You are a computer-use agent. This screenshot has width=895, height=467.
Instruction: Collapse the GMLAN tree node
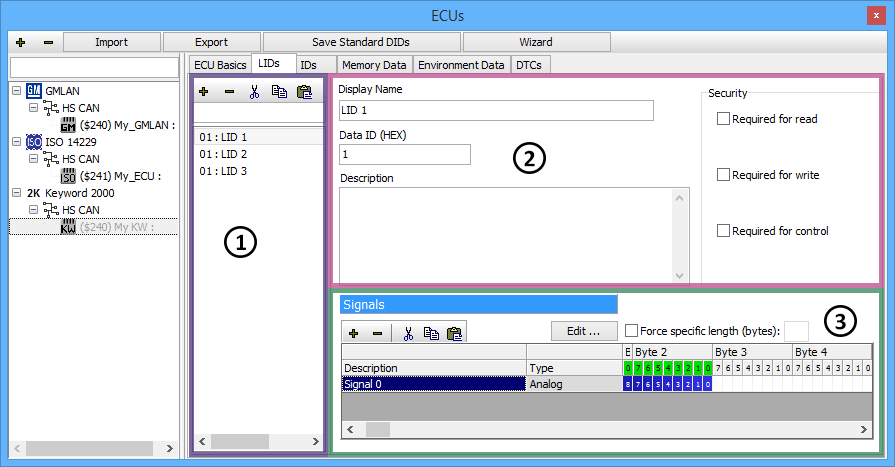pyautogui.click(x=18, y=90)
